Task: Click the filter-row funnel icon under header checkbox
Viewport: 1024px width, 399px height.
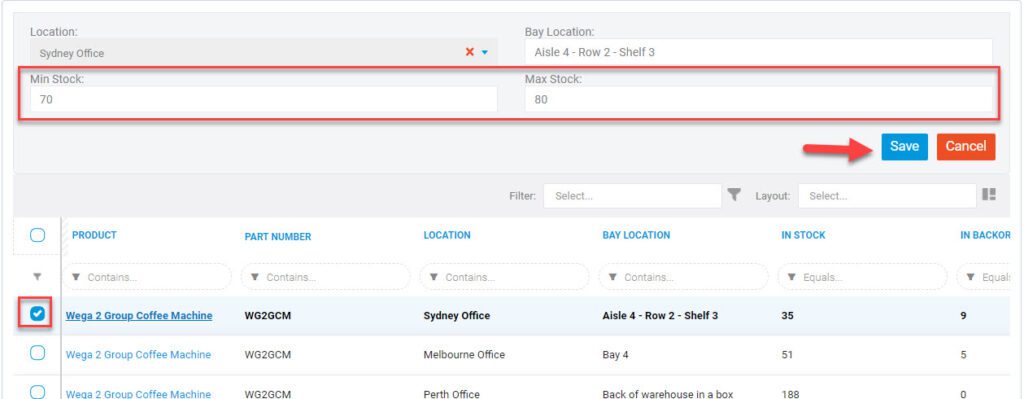Action: pyautogui.click(x=37, y=277)
